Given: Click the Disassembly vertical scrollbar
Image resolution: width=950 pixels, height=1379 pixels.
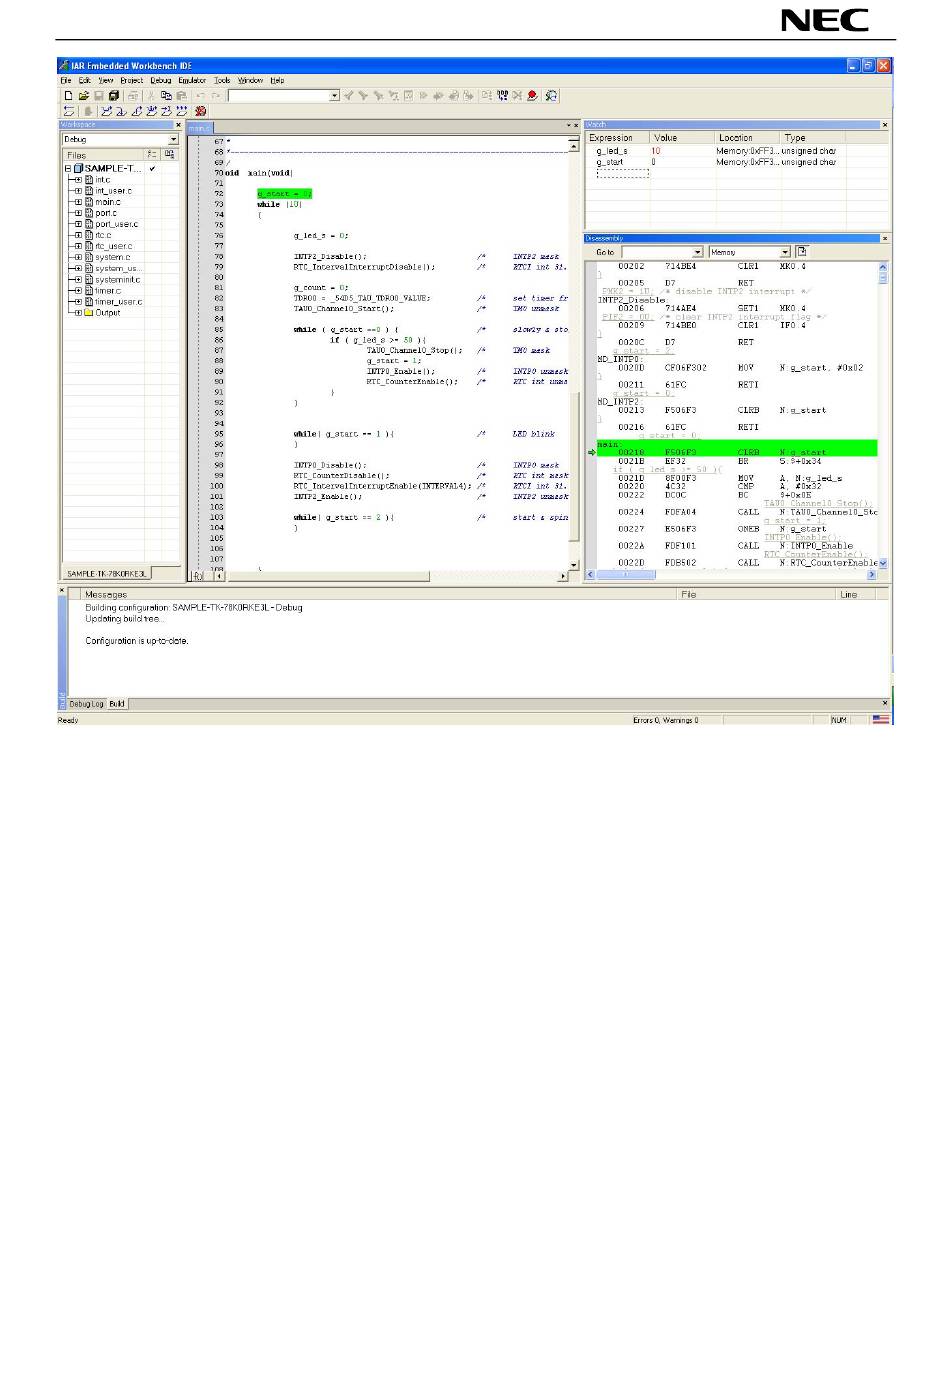Looking at the screenshot, I should (x=883, y=415).
